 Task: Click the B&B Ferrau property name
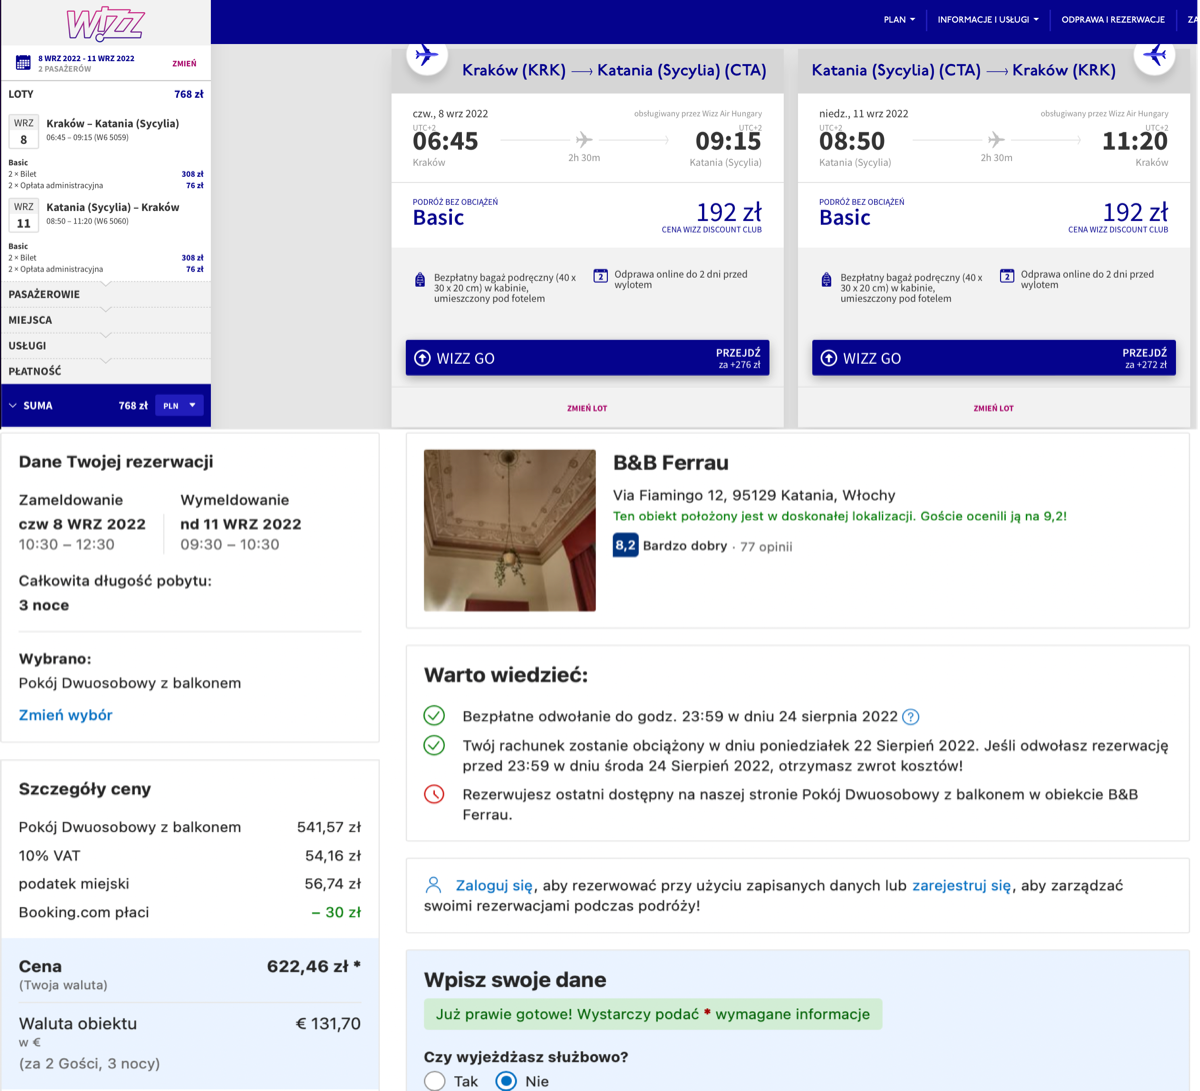[x=671, y=463]
